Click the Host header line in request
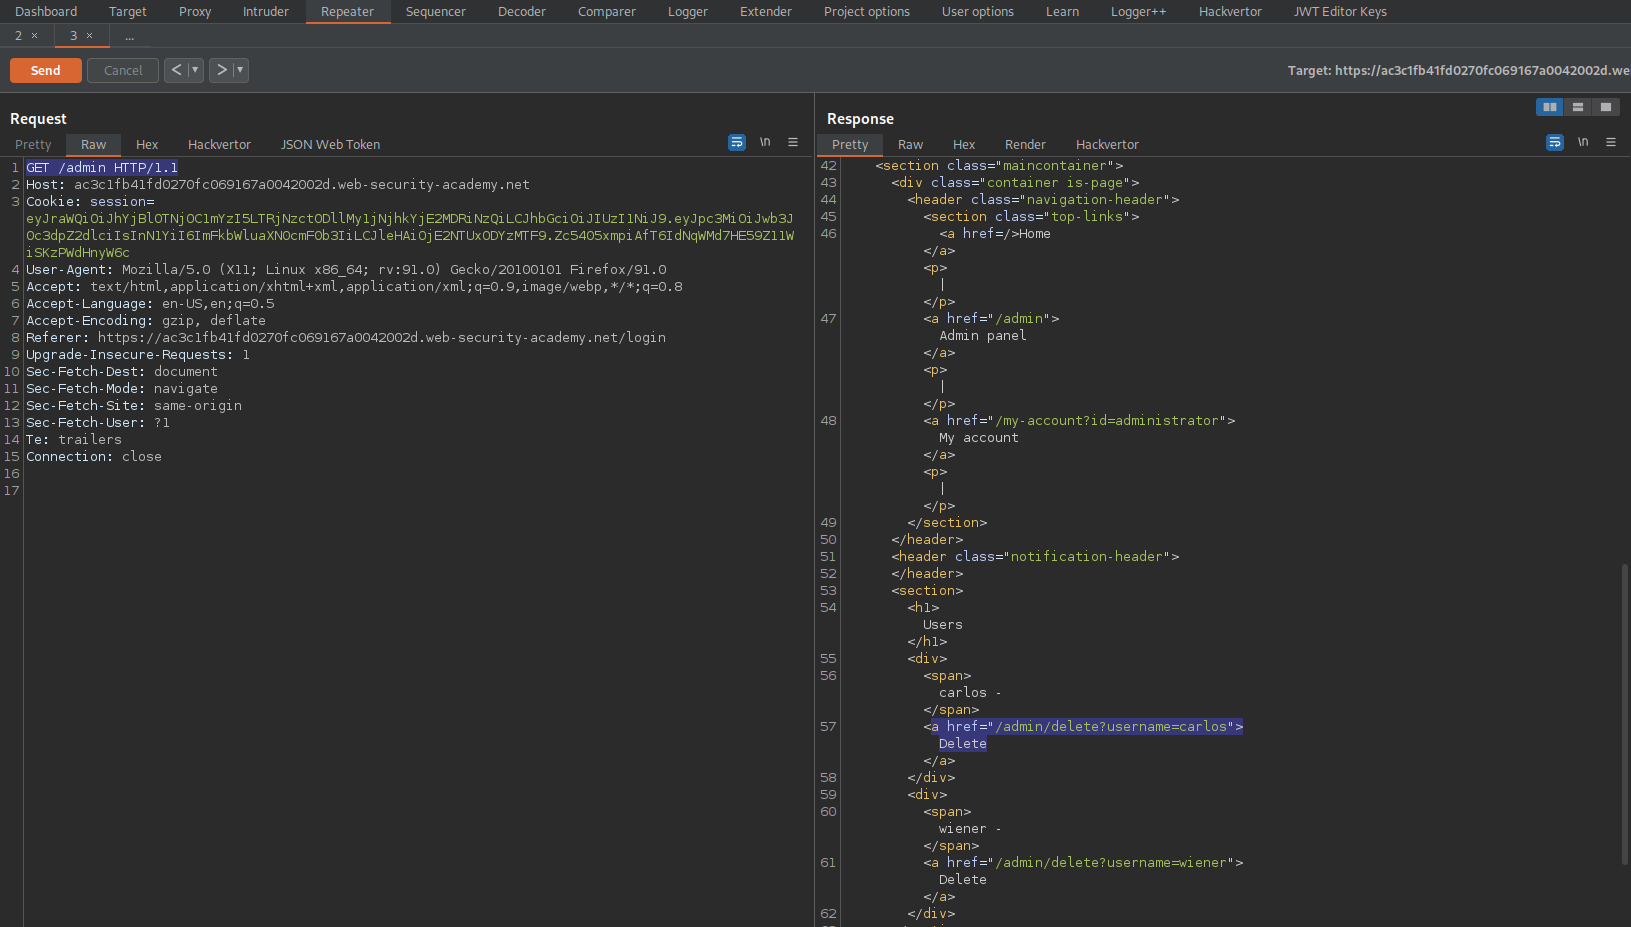Viewport: 1631px width, 927px height. 278,185
